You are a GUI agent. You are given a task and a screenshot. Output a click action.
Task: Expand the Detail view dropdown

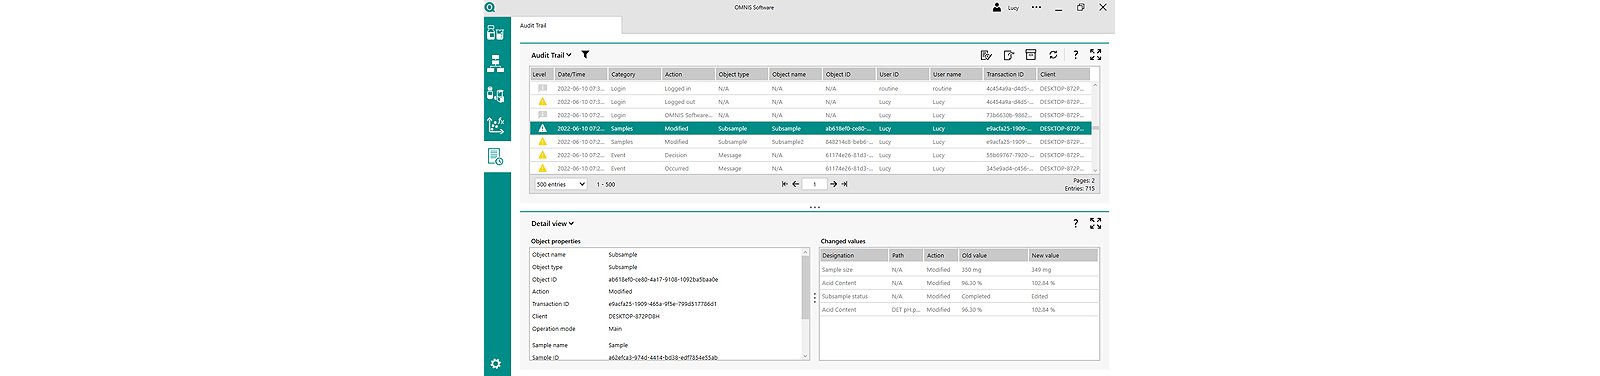[552, 224]
